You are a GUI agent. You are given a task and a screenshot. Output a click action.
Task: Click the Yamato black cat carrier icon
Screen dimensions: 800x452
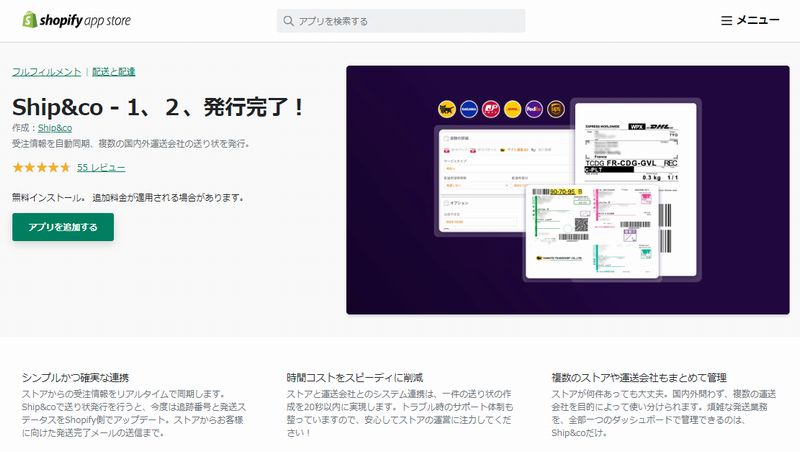[x=447, y=109]
